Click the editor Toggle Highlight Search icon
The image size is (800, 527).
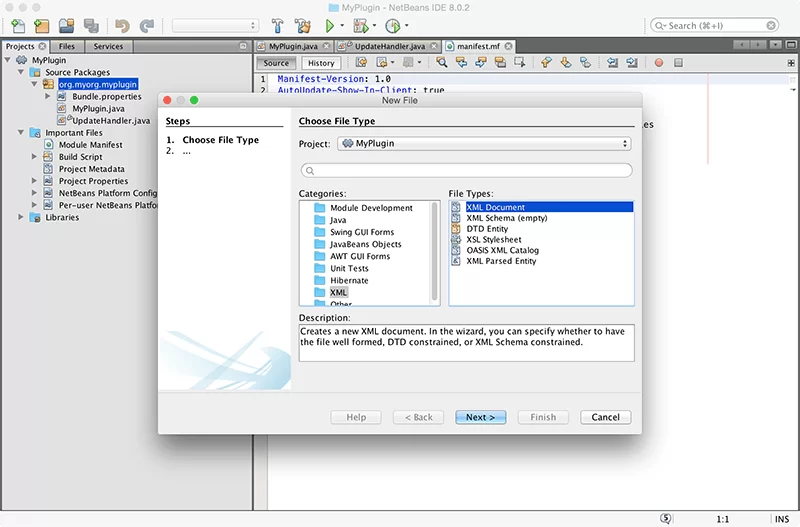point(500,63)
